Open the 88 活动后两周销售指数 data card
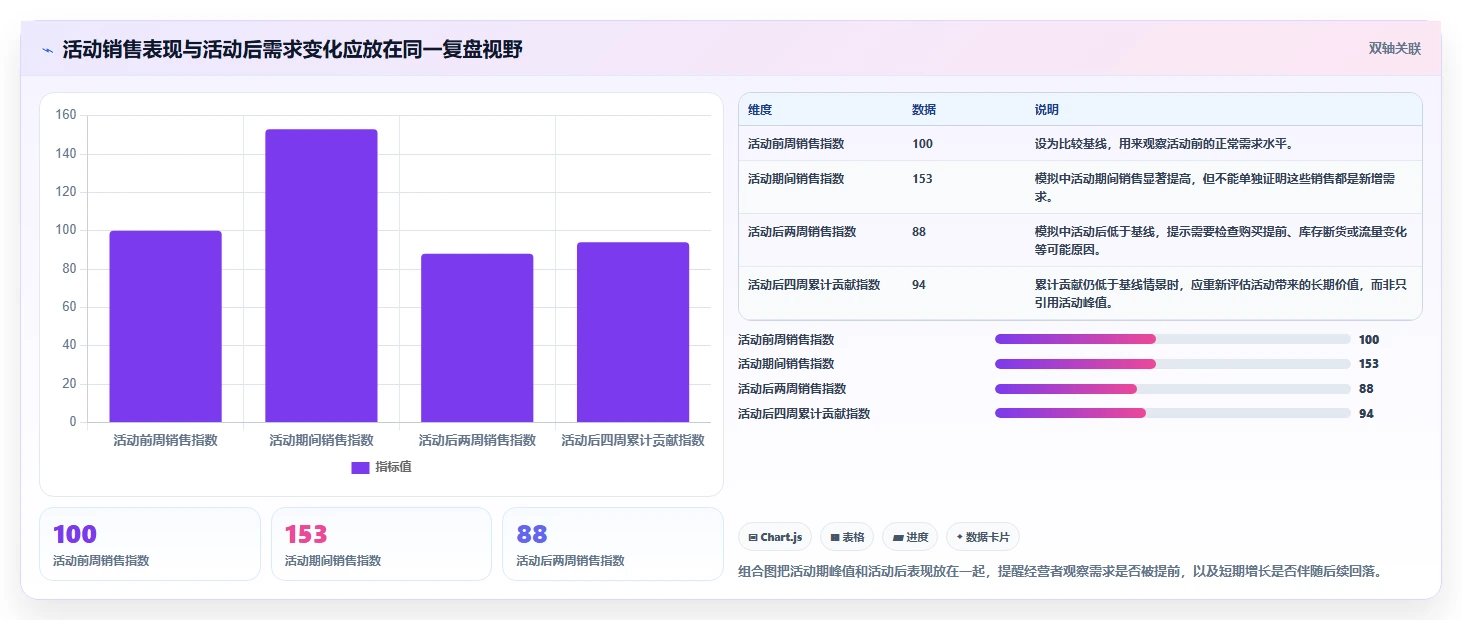The height and width of the screenshot is (620, 1462). point(613,544)
